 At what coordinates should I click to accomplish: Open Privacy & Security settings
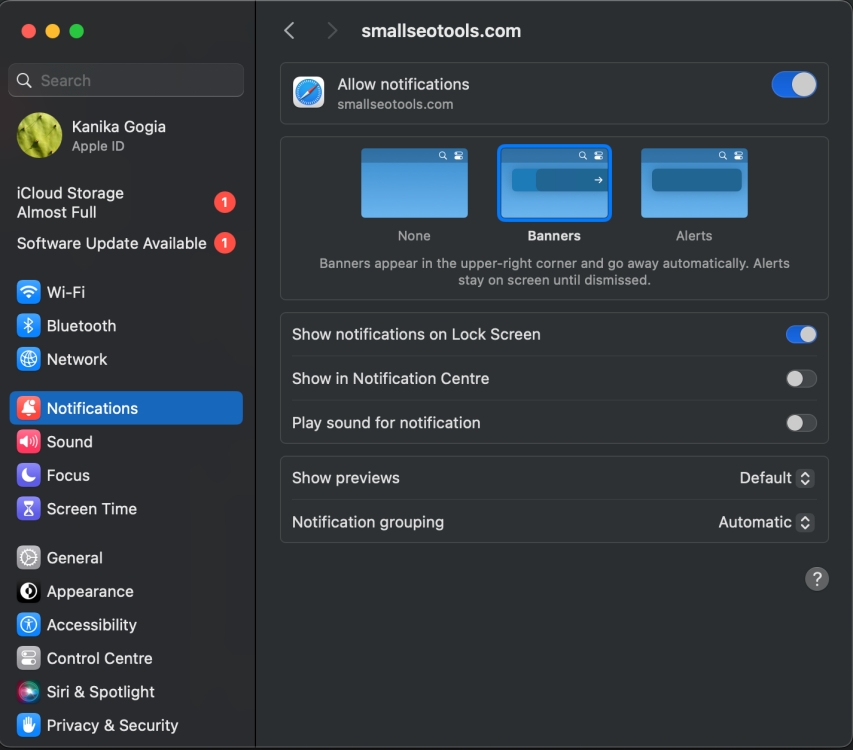click(x=29, y=725)
